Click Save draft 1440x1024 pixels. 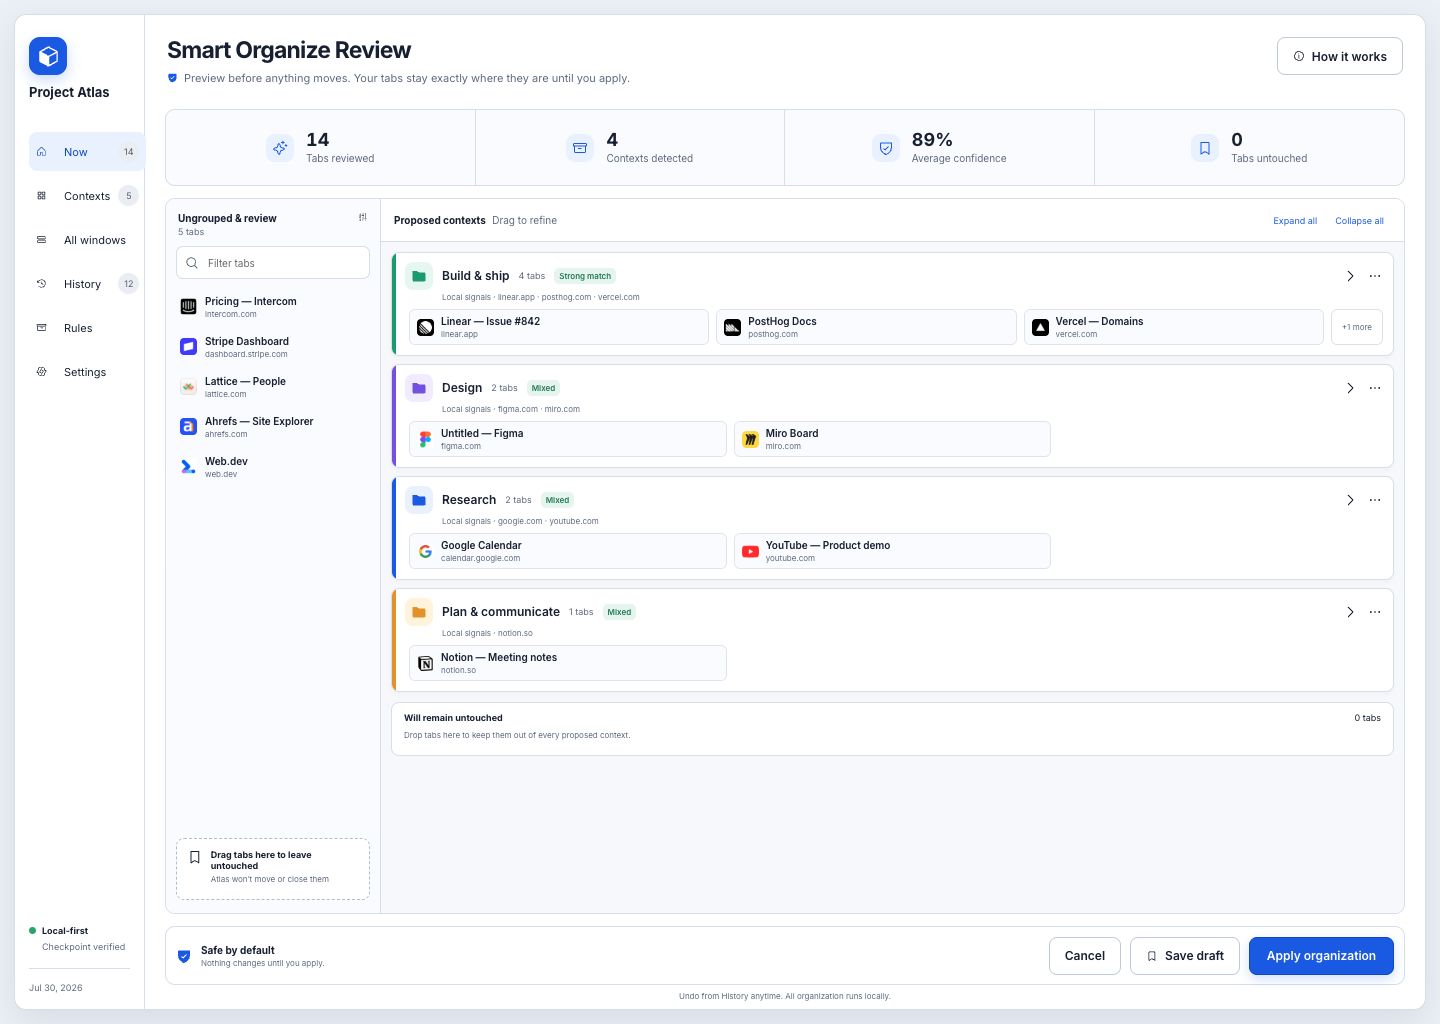[1185, 956]
